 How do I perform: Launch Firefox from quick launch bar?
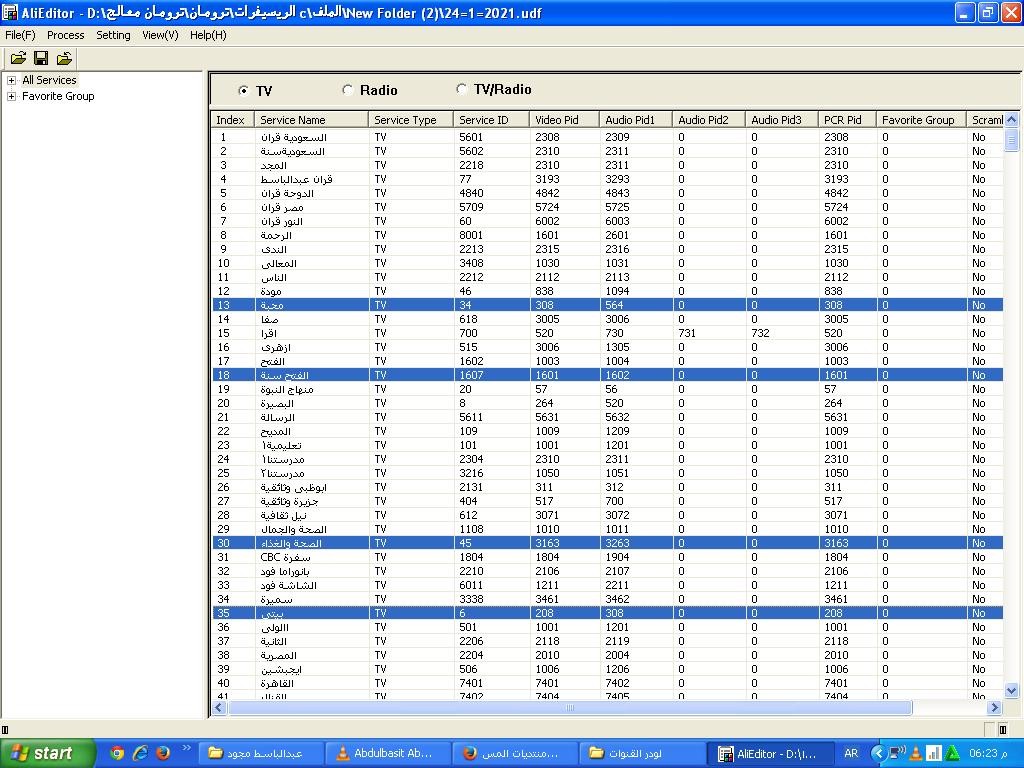pyautogui.click(x=162, y=753)
